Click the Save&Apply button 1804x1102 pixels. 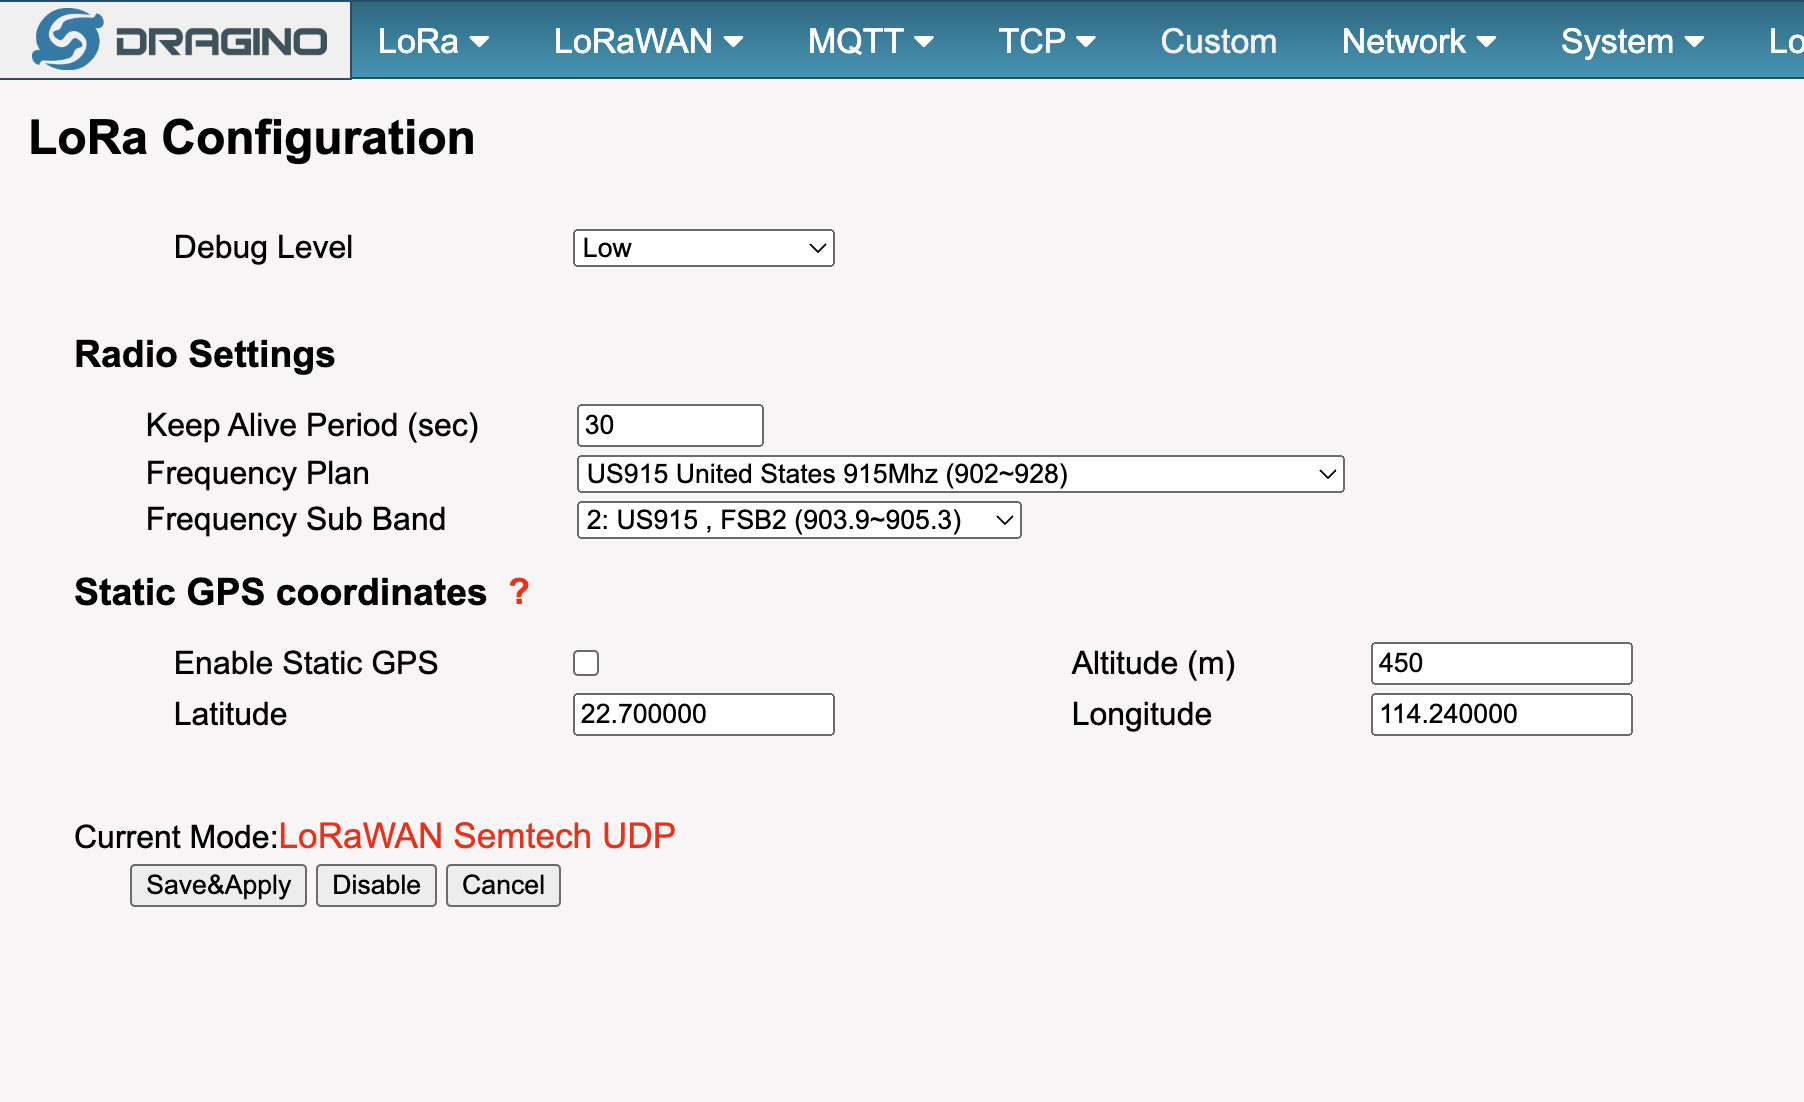click(218, 885)
